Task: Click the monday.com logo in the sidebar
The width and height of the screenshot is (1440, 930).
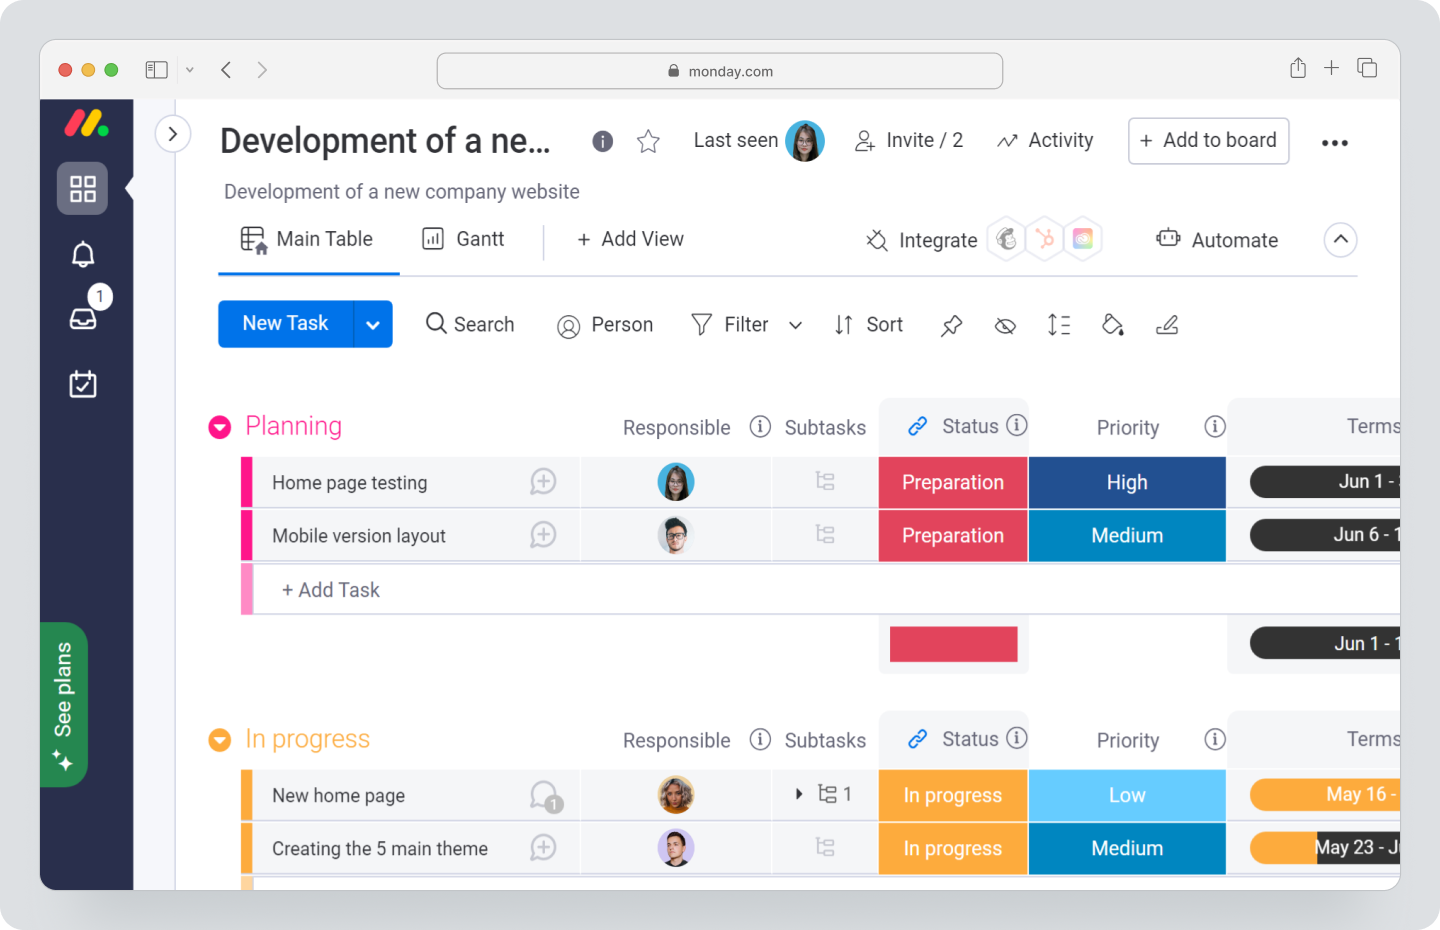Action: (85, 124)
